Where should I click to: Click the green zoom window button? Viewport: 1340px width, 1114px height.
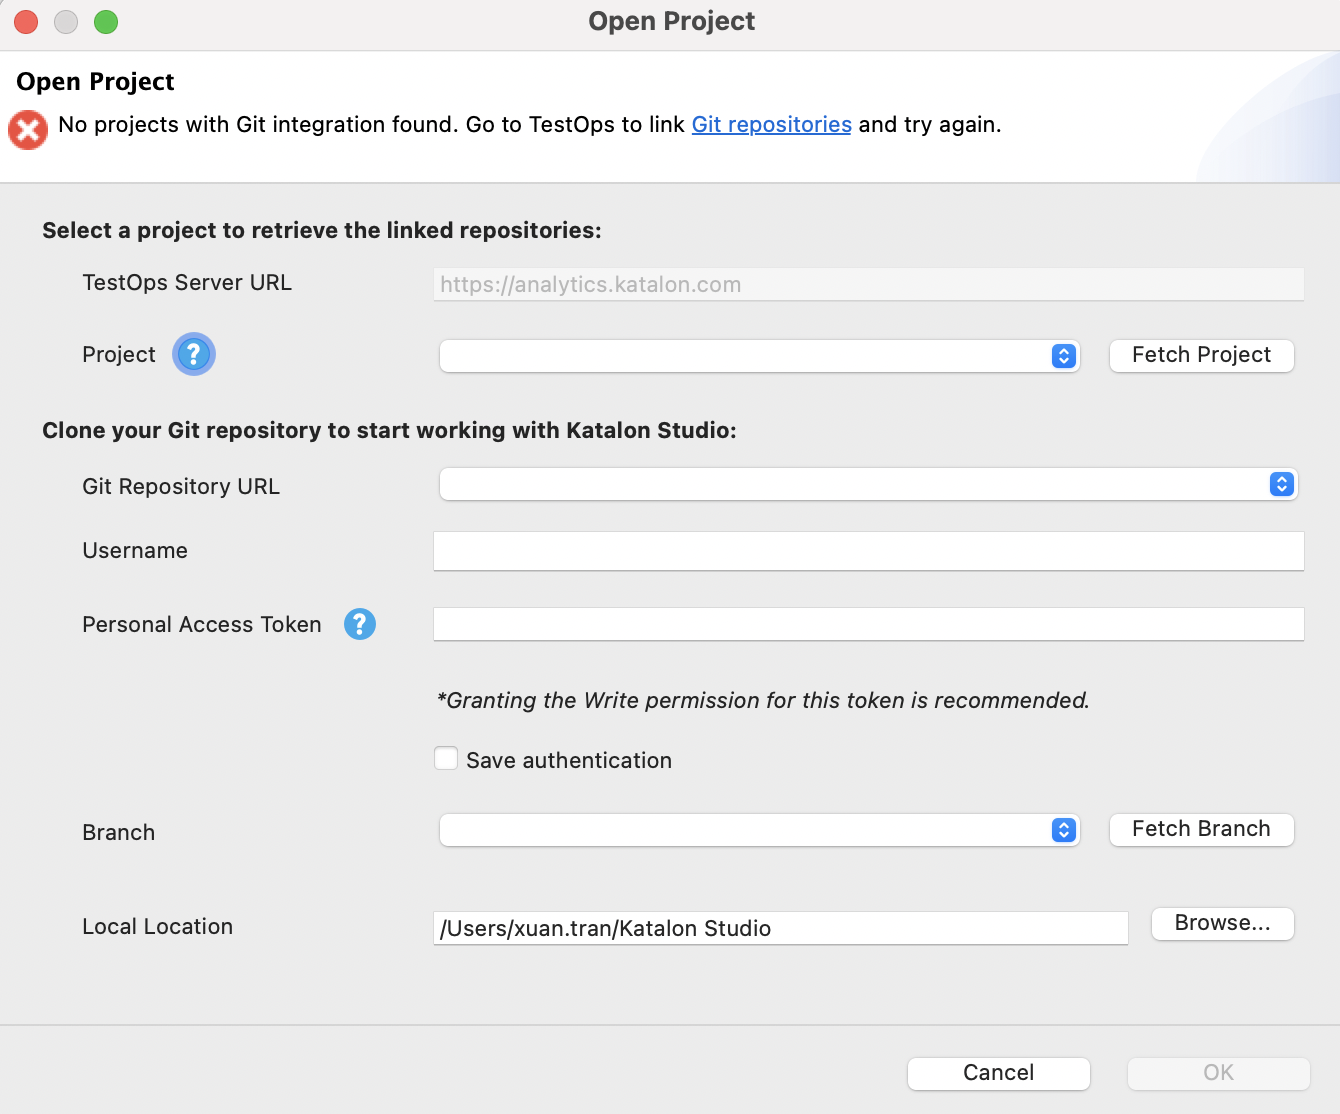click(x=106, y=22)
